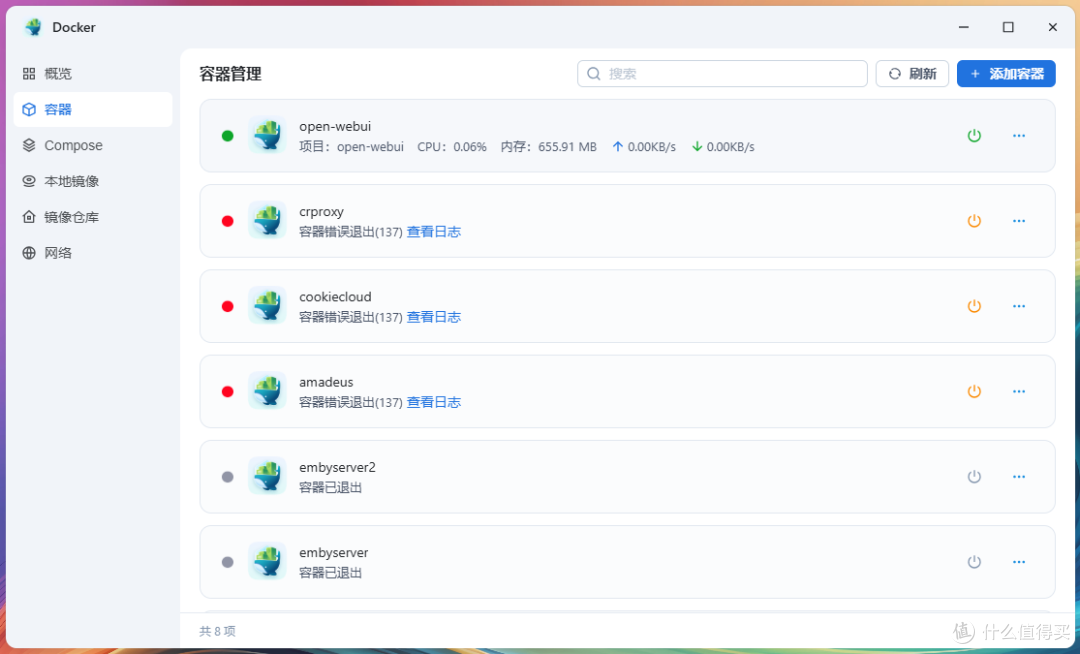
Task: Click the 容器 (Containers) sidebar icon
Action: [x=30, y=109]
